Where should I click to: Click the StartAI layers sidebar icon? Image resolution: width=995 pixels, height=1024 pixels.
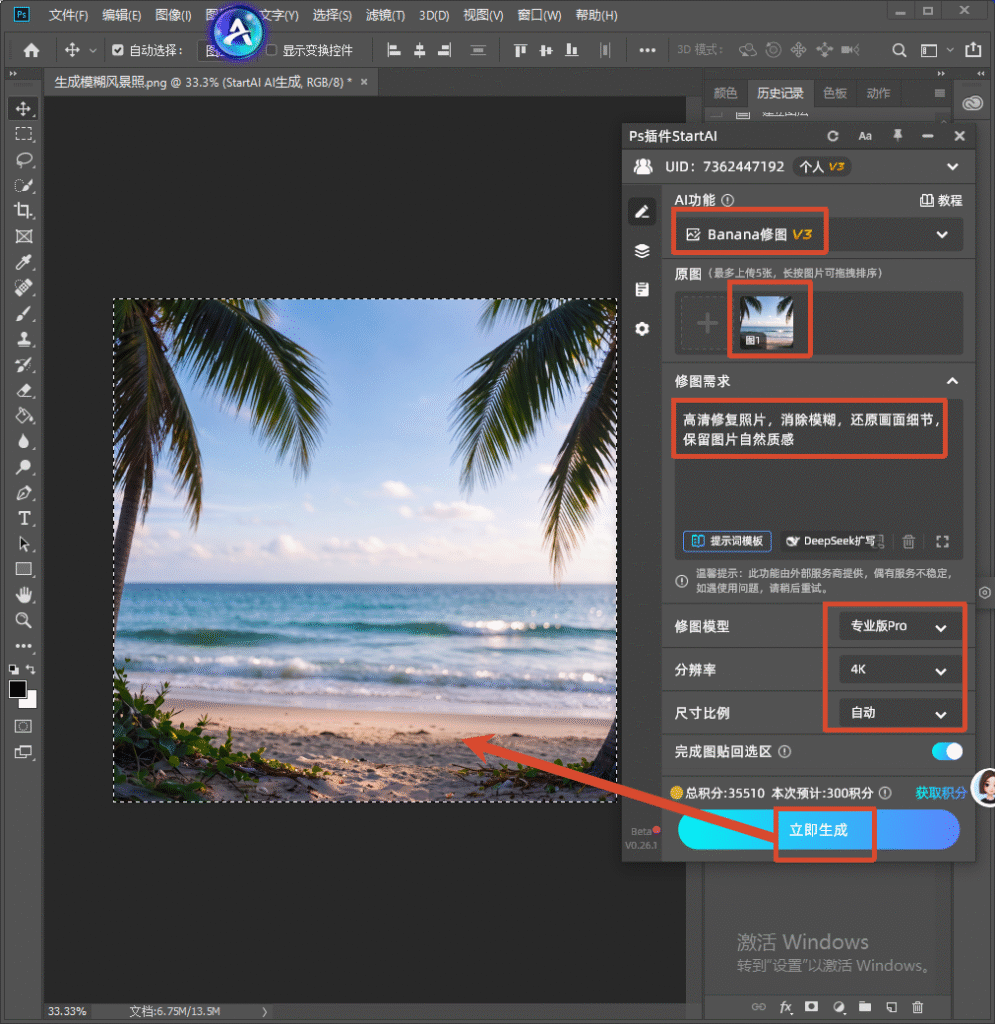(x=642, y=251)
